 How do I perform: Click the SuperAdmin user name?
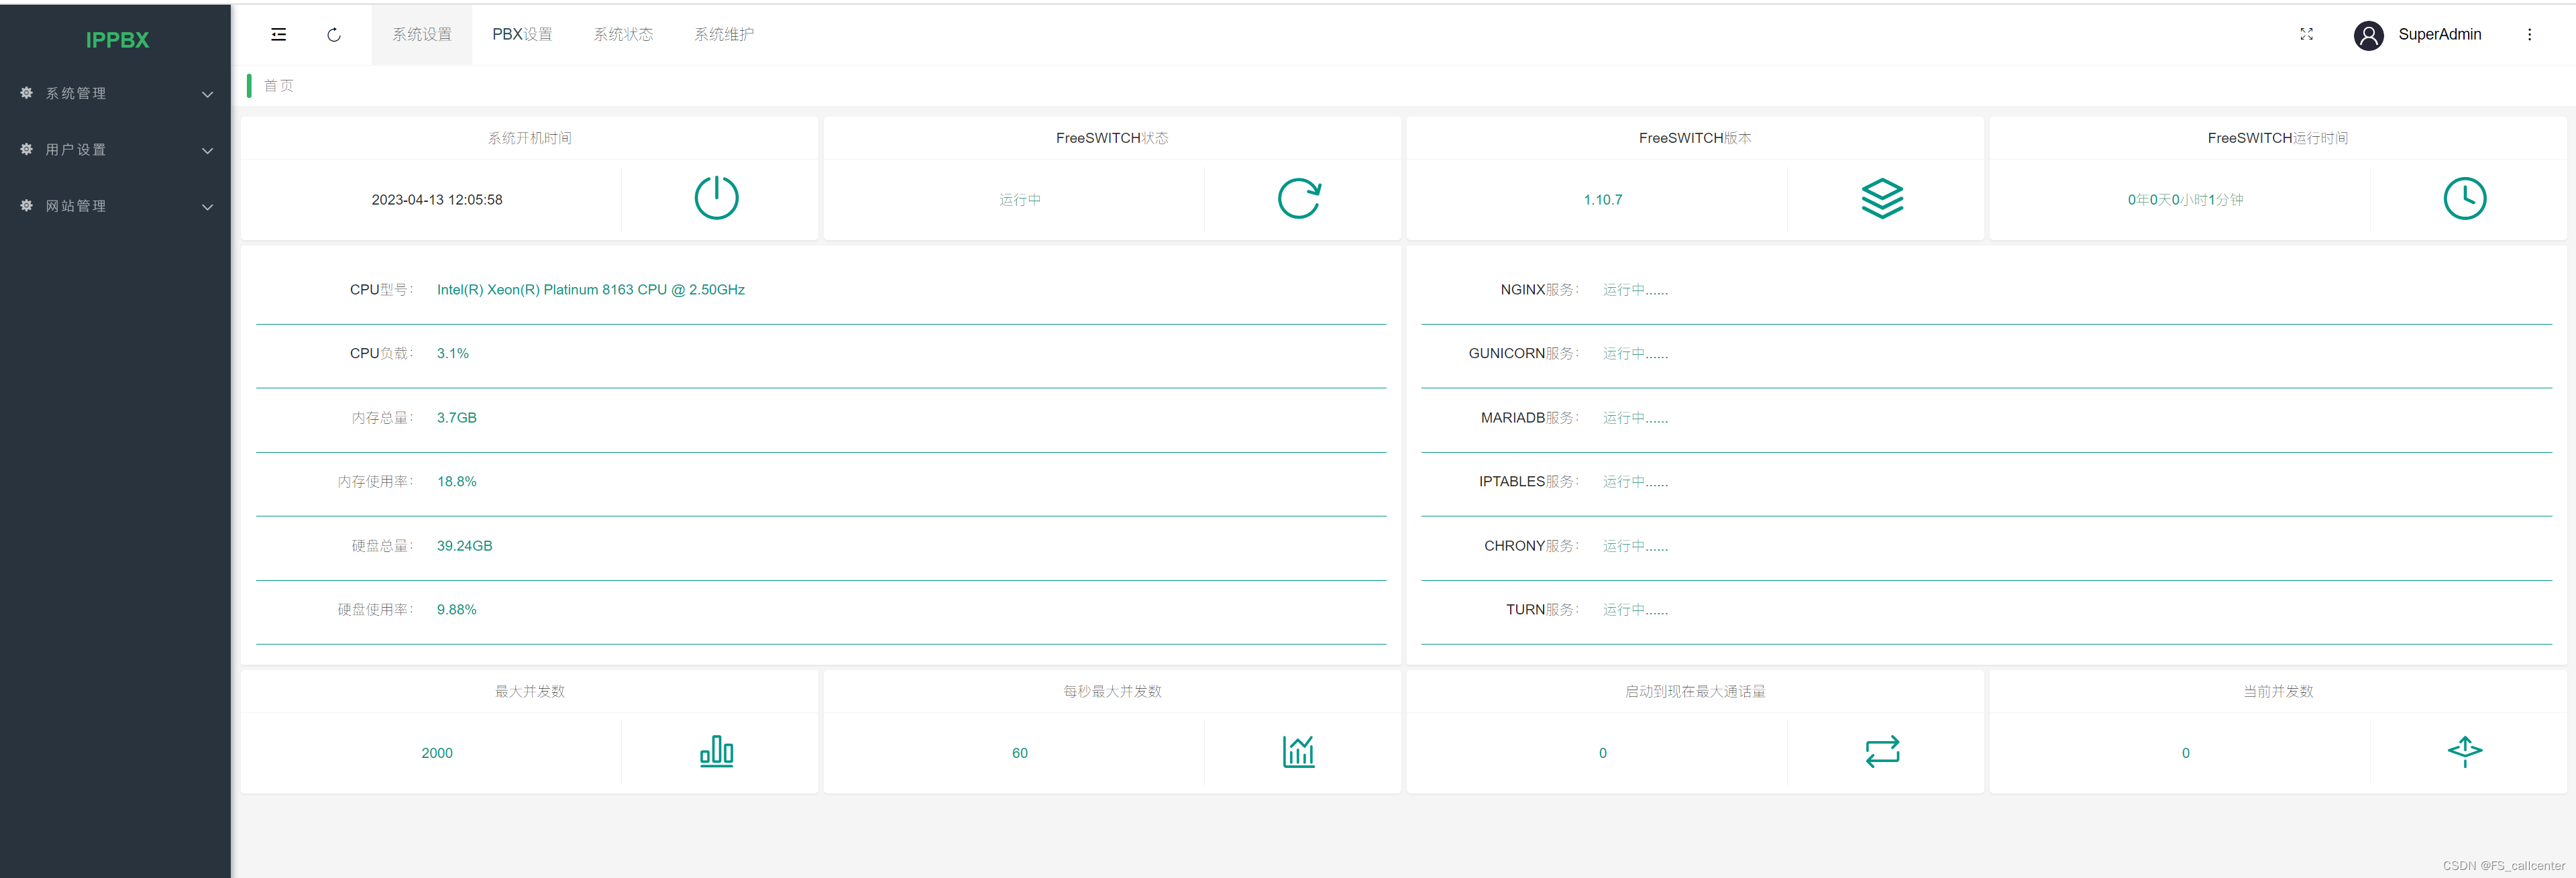[x=2439, y=35]
